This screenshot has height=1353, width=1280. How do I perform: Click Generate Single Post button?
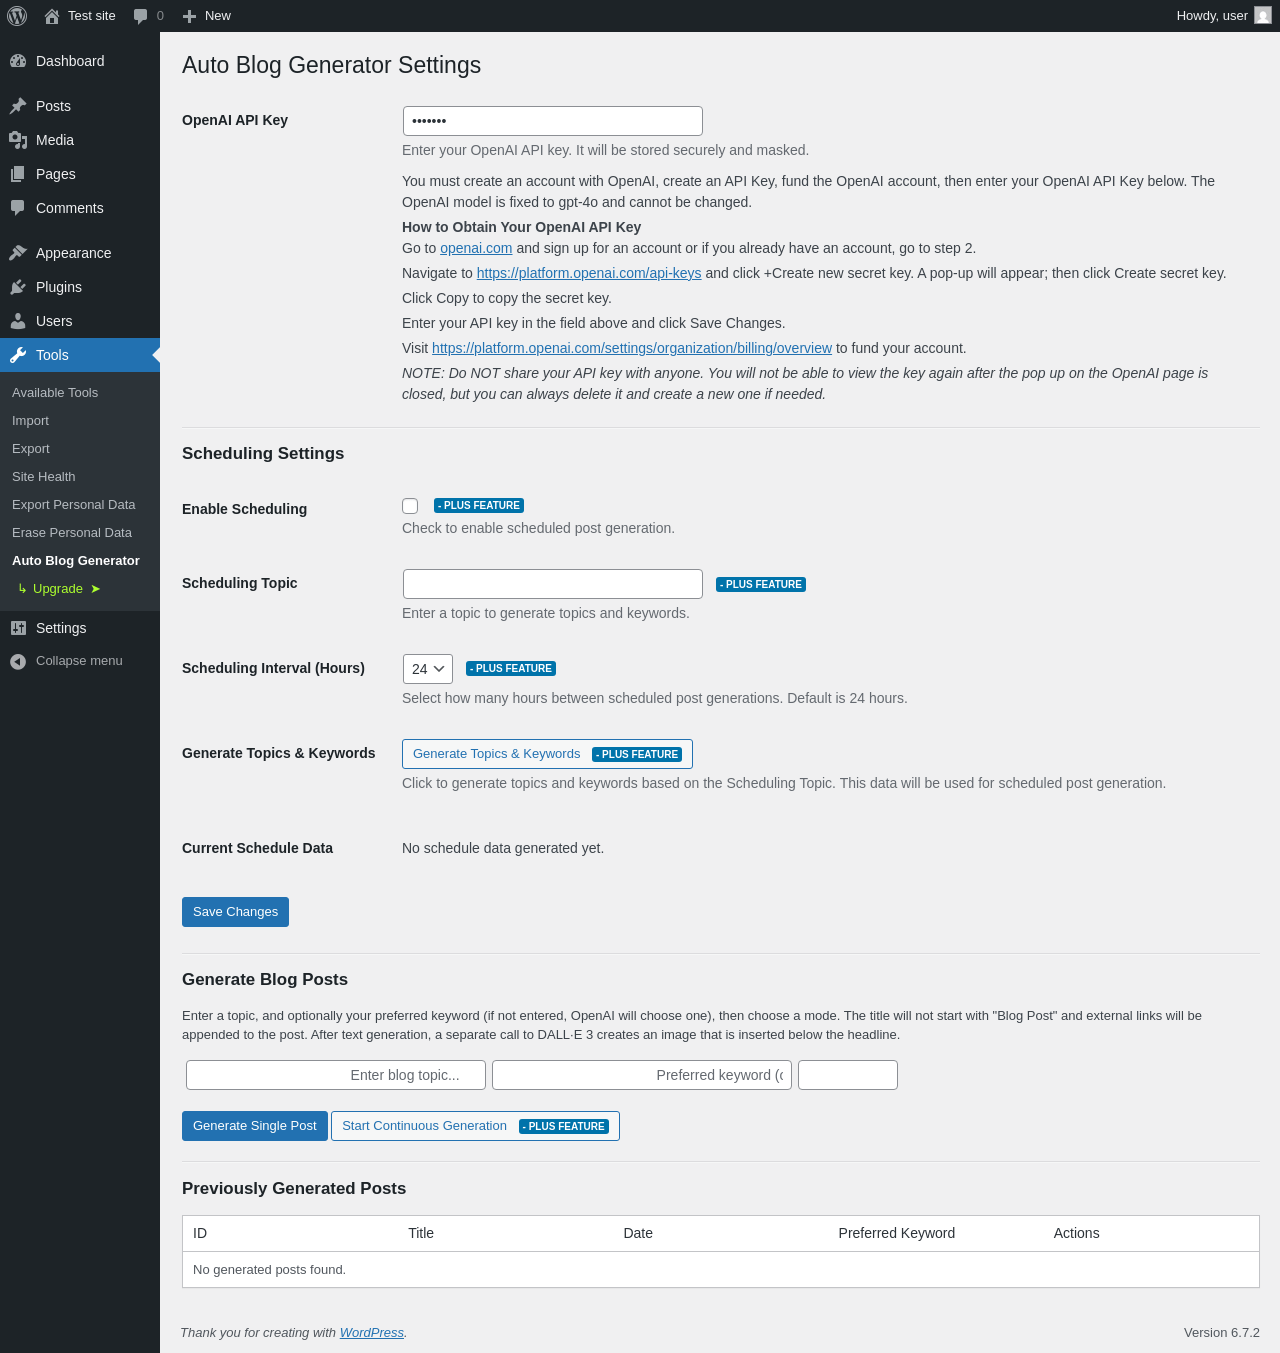click(x=255, y=1126)
